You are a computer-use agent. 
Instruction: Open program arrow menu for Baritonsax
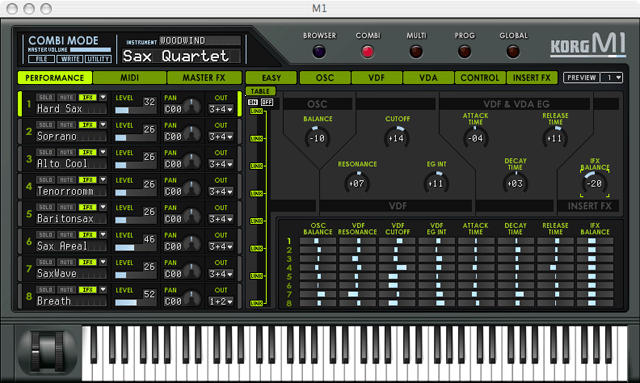103,207
